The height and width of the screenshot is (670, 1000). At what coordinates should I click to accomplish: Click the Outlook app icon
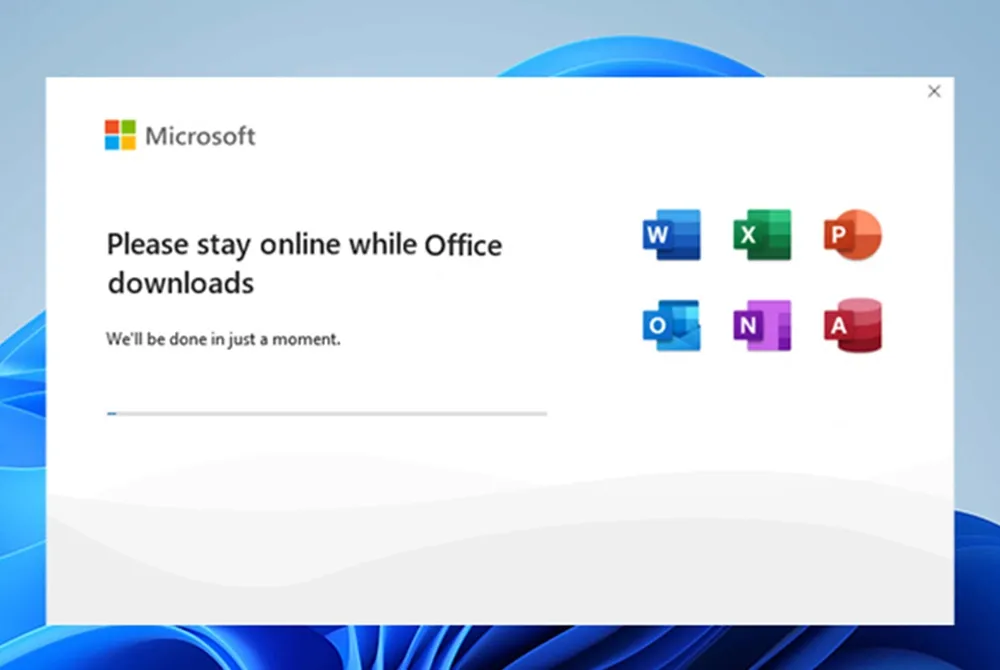coord(672,325)
